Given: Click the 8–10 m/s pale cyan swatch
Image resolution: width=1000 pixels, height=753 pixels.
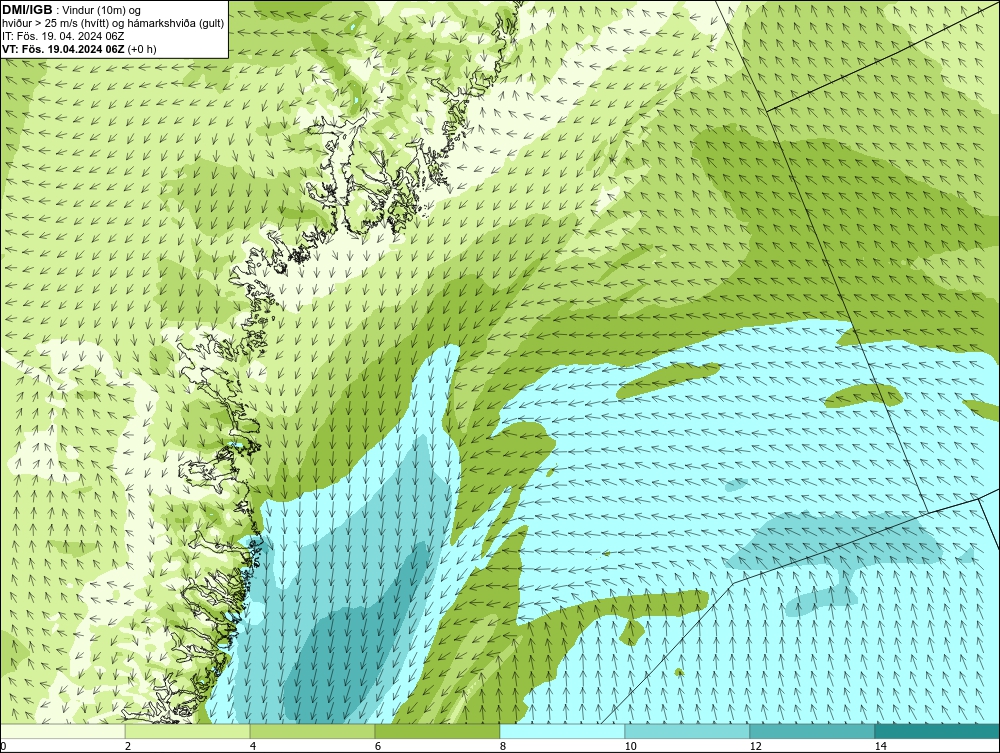Looking at the screenshot, I should click(x=562, y=731).
